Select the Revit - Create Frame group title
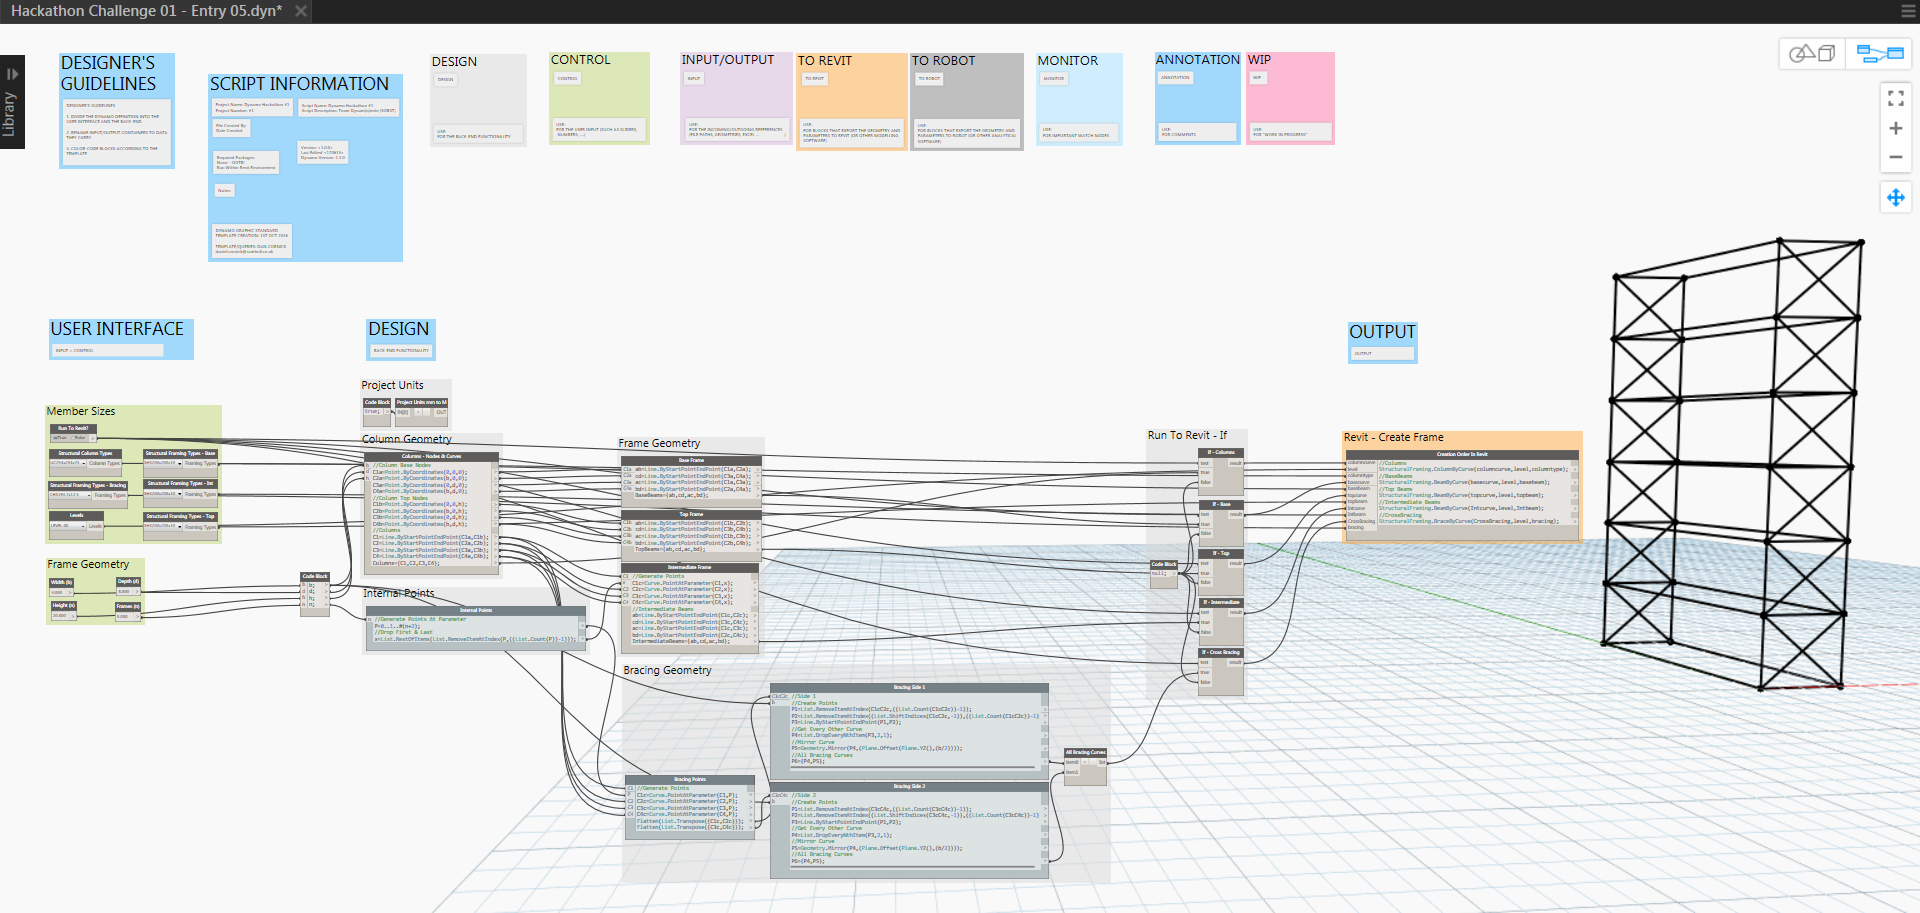The height and width of the screenshot is (913, 1920). pos(1393,437)
